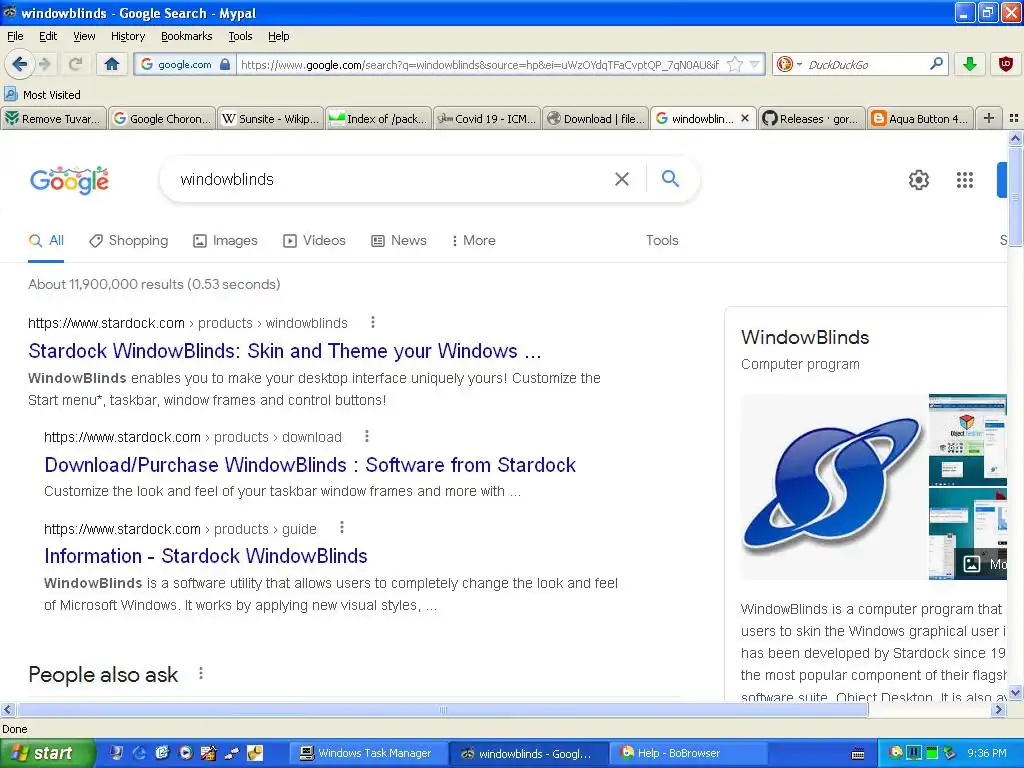Image resolution: width=1024 pixels, height=768 pixels.
Task: Click the vertical scrollbar down arrow
Action: (1015, 693)
